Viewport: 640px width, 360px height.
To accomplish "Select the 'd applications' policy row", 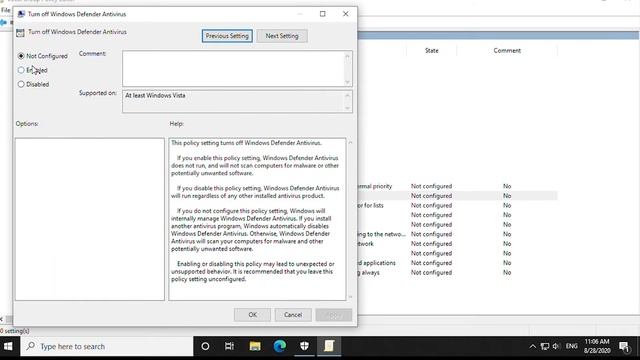I will coord(457,263).
